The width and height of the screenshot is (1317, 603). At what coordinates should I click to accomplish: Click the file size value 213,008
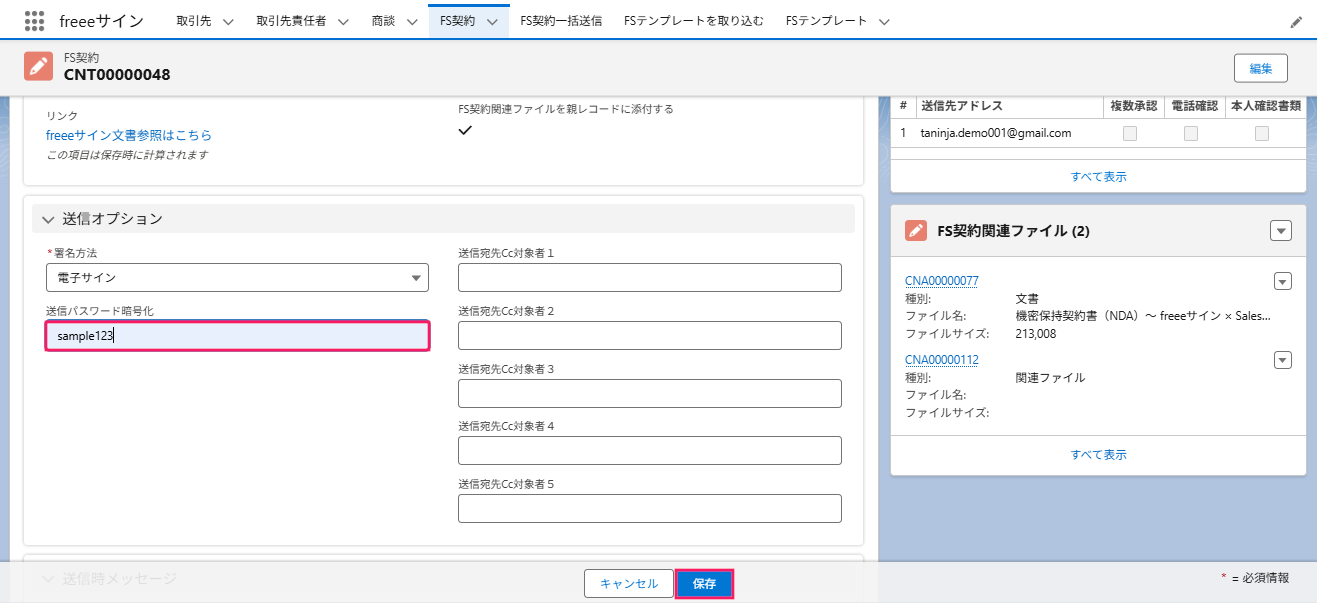[x=1035, y=334]
